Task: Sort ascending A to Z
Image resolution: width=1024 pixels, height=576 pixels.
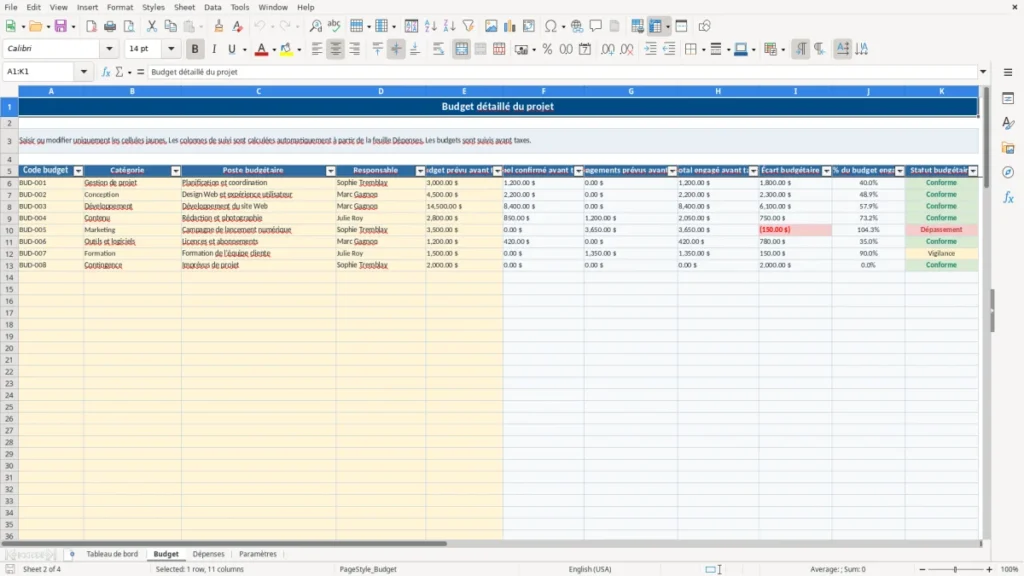Action: pyautogui.click(x=430, y=26)
